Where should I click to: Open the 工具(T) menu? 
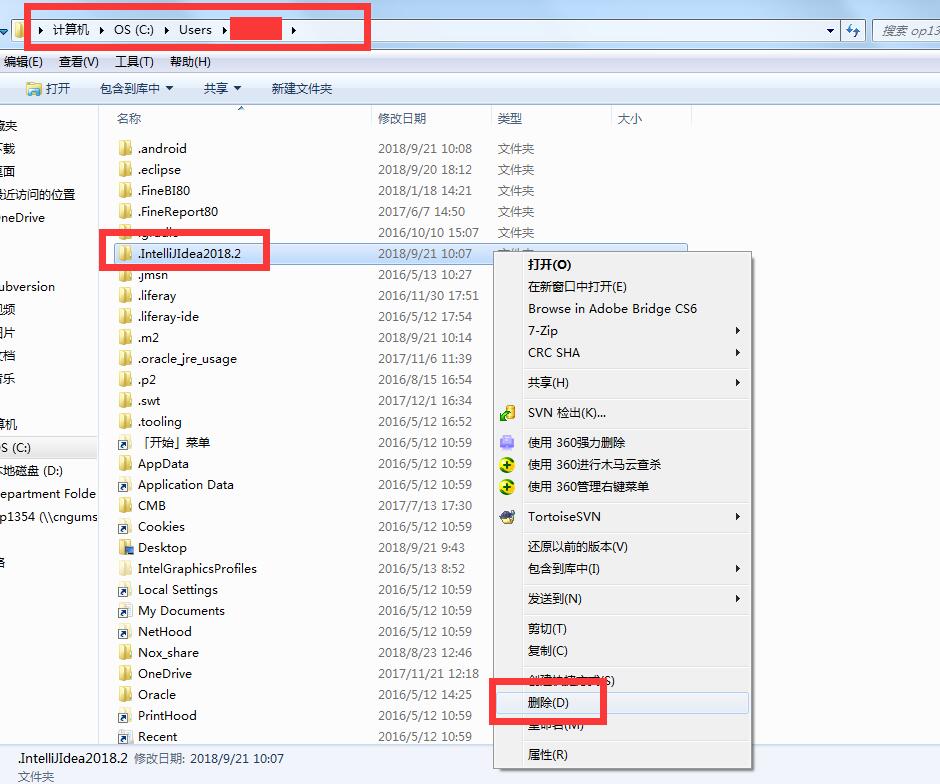click(134, 62)
